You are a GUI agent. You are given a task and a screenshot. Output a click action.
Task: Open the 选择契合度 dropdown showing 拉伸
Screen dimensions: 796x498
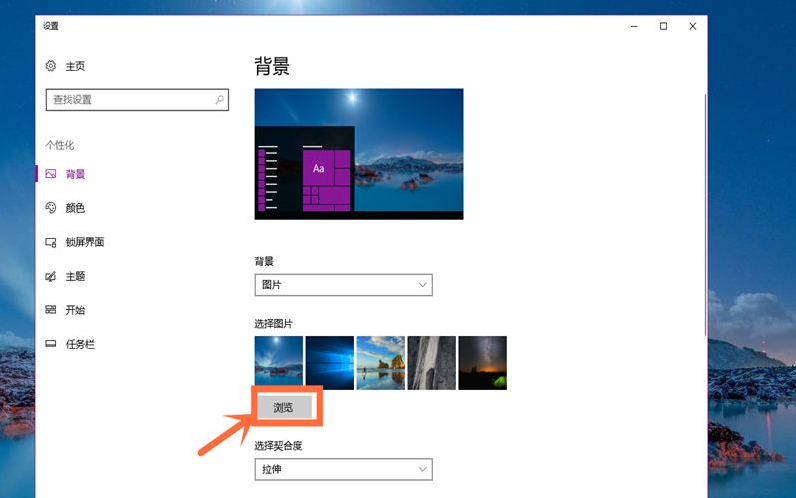click(x=344, y=470)
